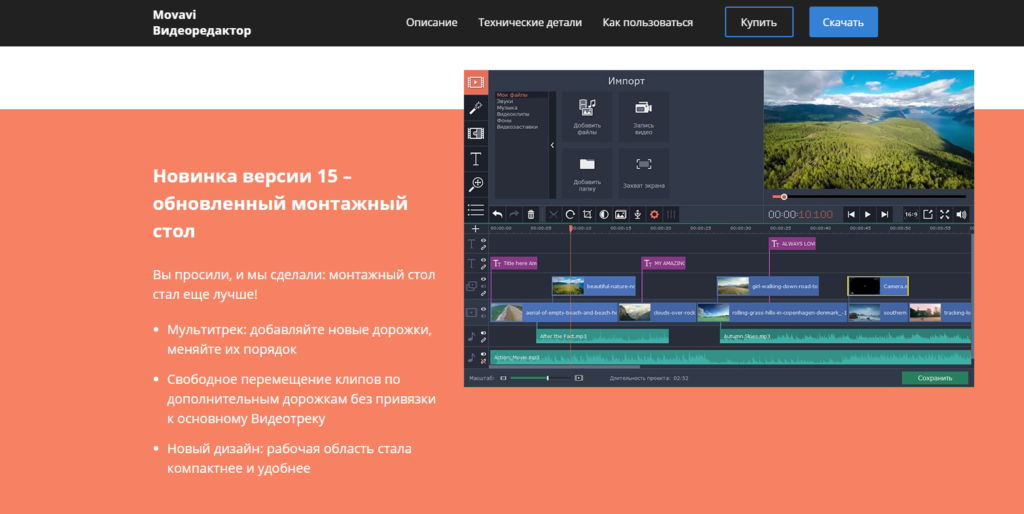
Task: Click Запись видео camera tile
Action: [643, 116]
